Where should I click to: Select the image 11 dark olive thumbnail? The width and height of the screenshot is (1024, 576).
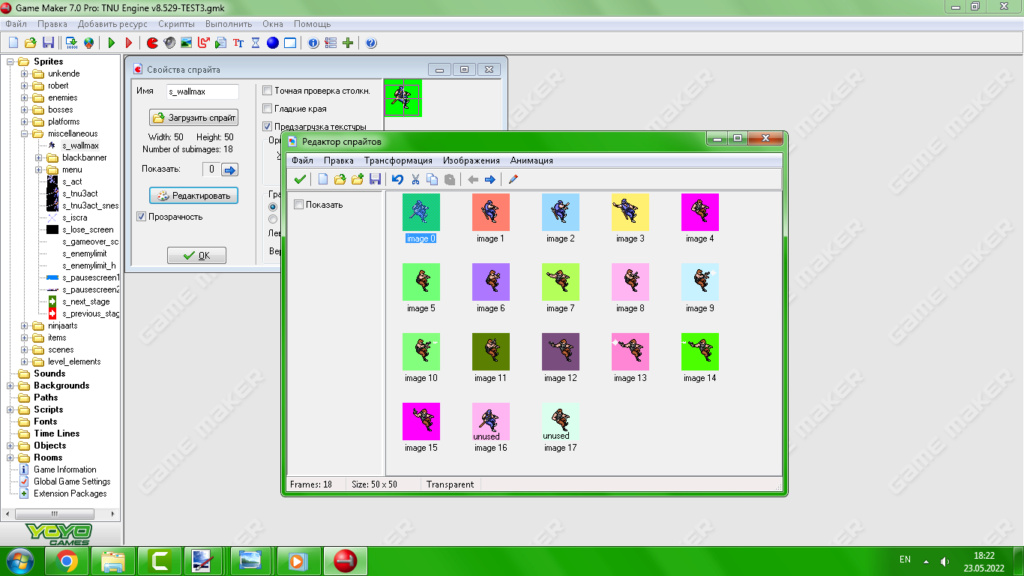pyautogui.click(x=490, y=351)
